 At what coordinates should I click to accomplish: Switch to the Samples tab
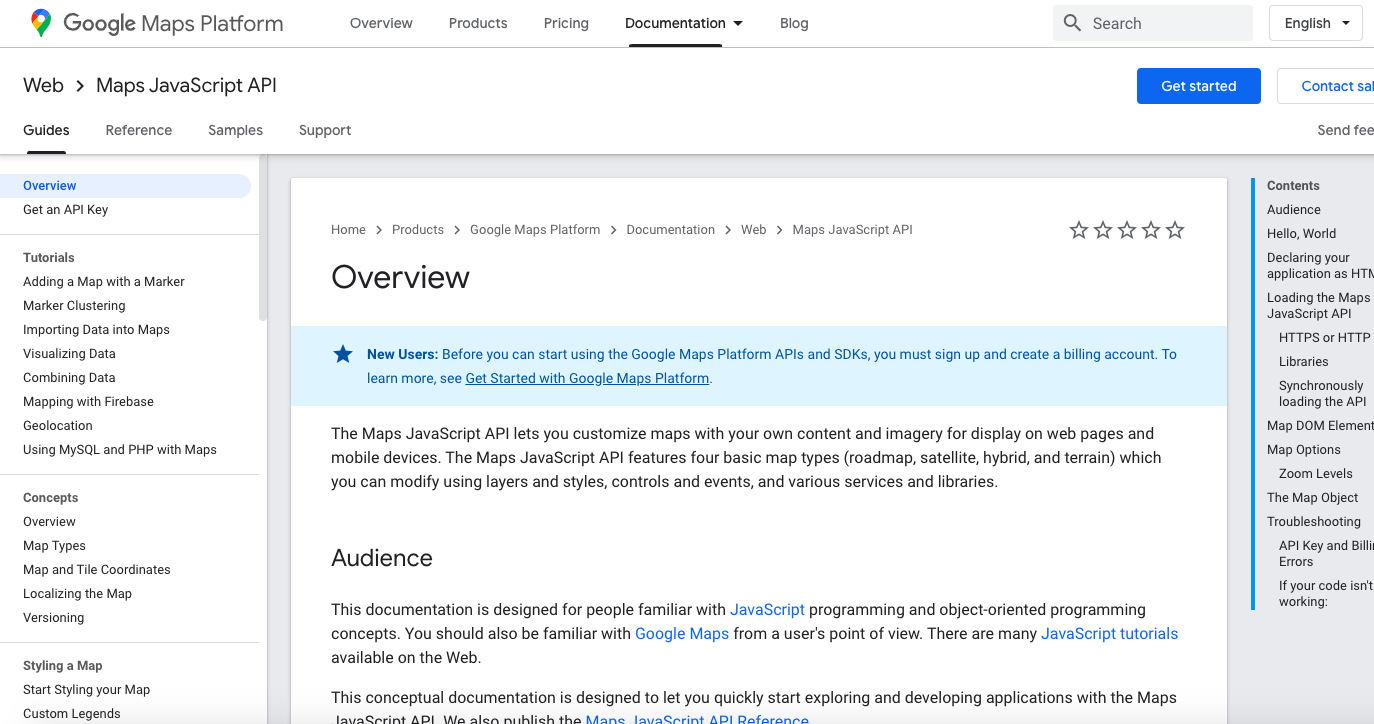coord(235,130)
